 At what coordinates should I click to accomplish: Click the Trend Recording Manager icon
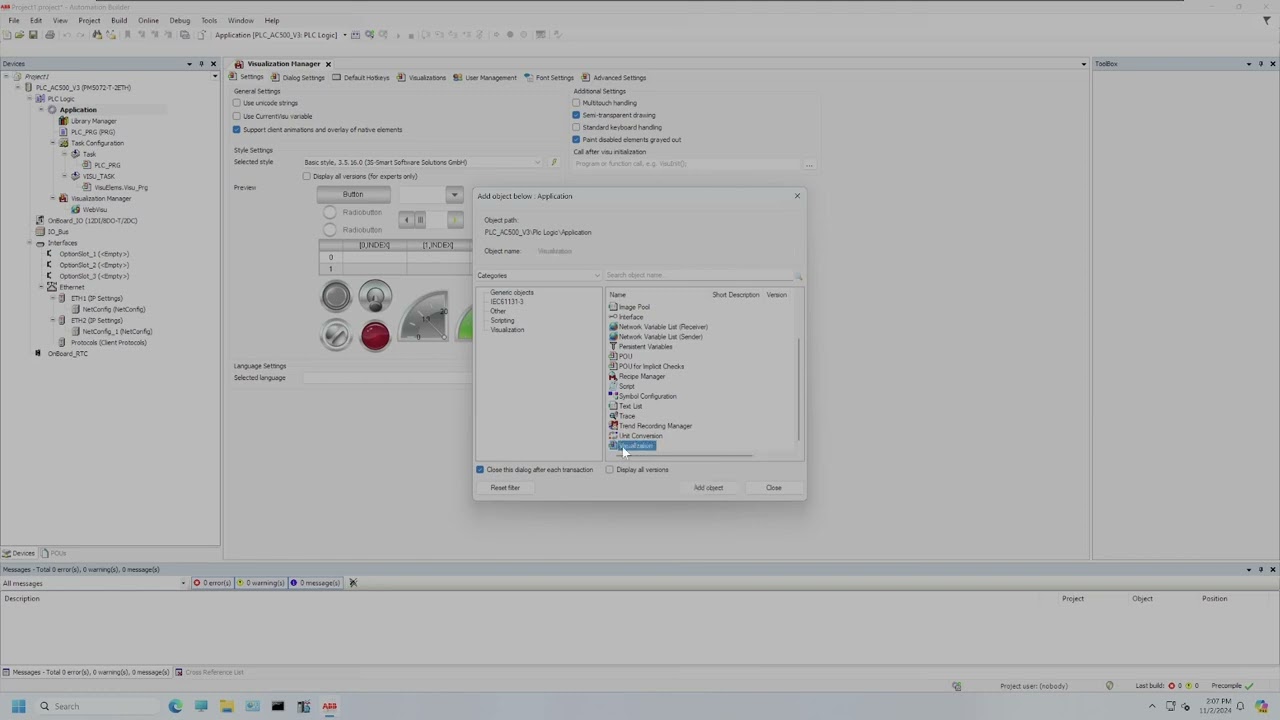click(x=613, y=426)
